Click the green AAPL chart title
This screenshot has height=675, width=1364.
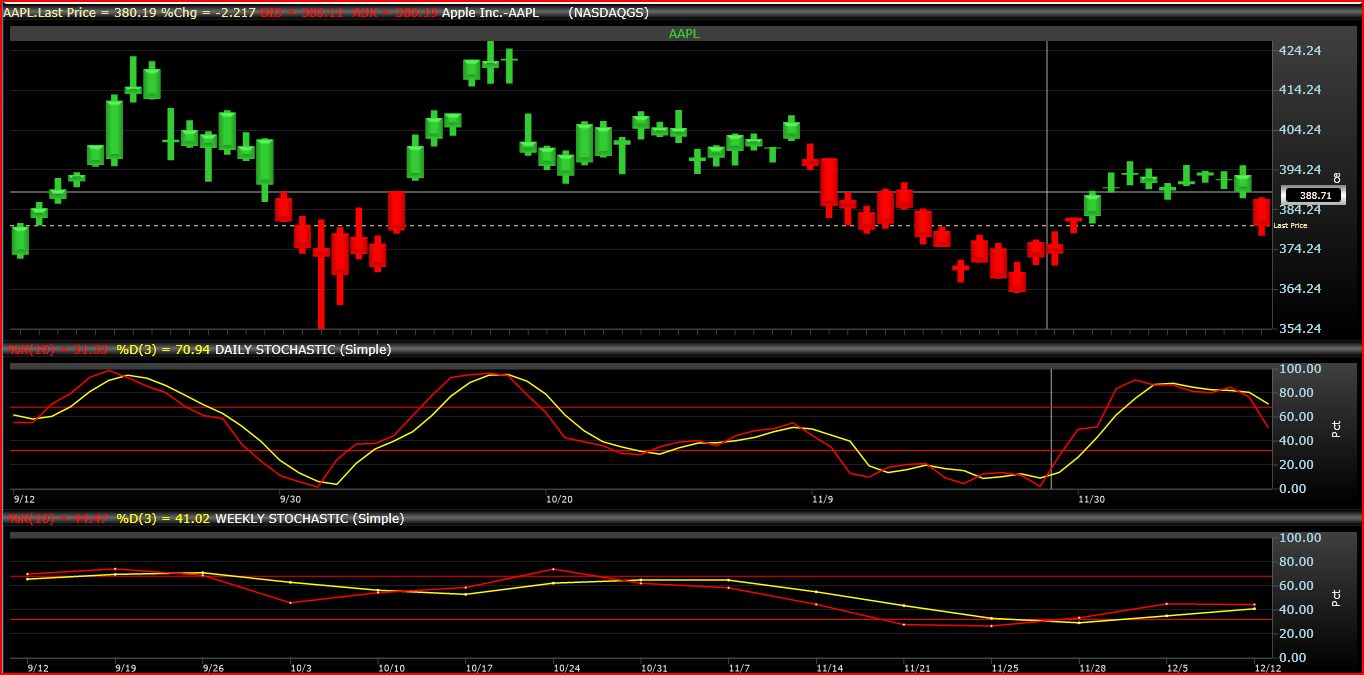685,33
